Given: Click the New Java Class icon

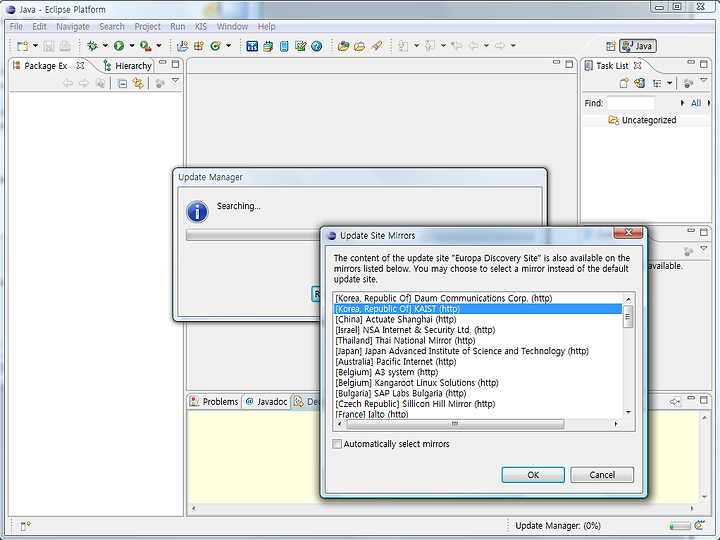Looking at the screenshot, I should pyautogui.click(x=215, y=46).
